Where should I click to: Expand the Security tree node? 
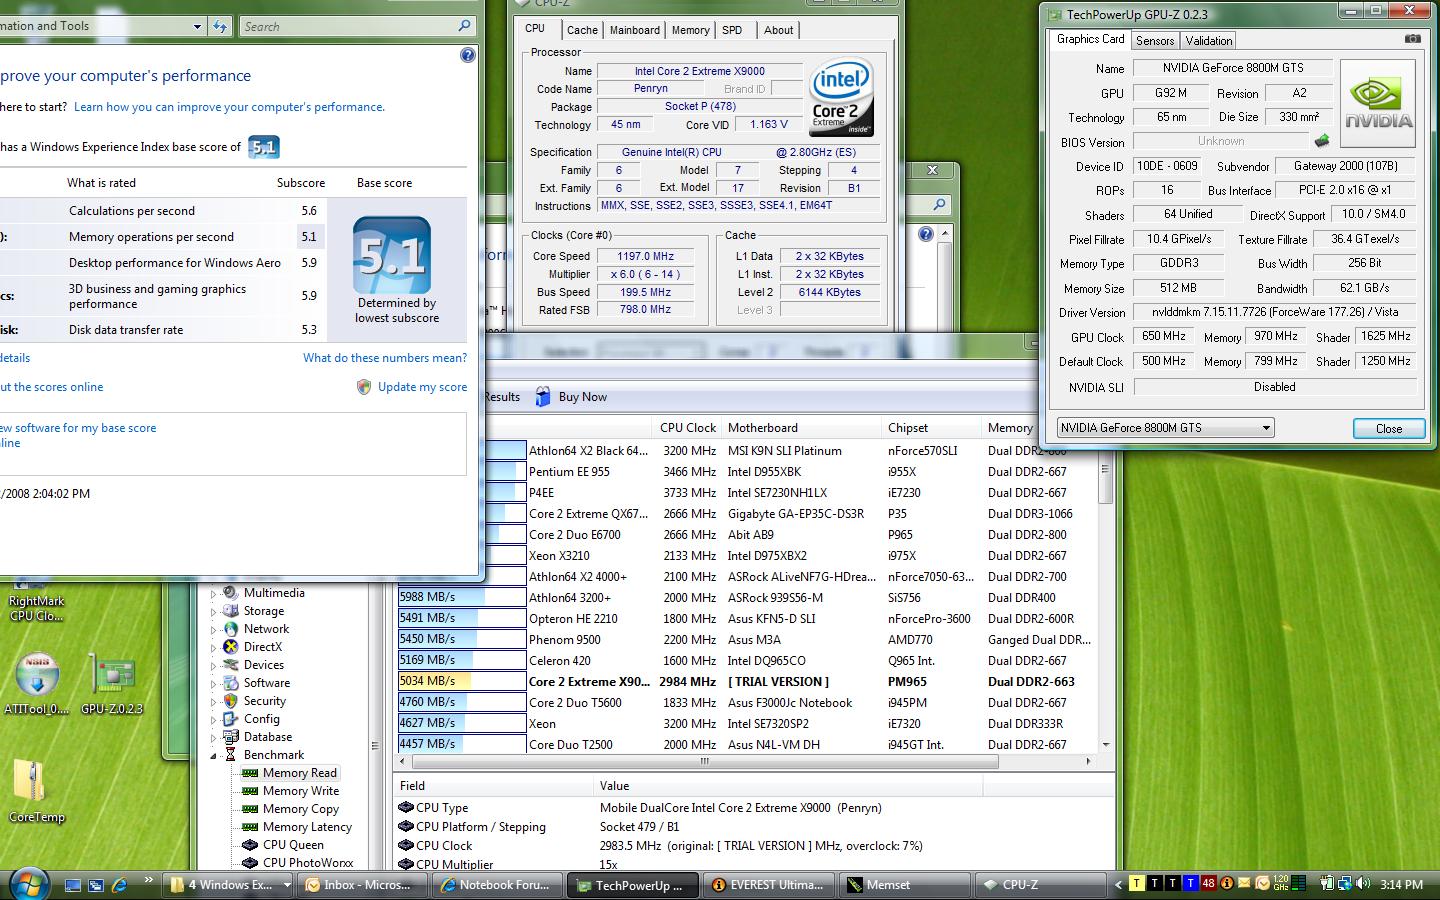pyautogui.click(x=213, y=702)
